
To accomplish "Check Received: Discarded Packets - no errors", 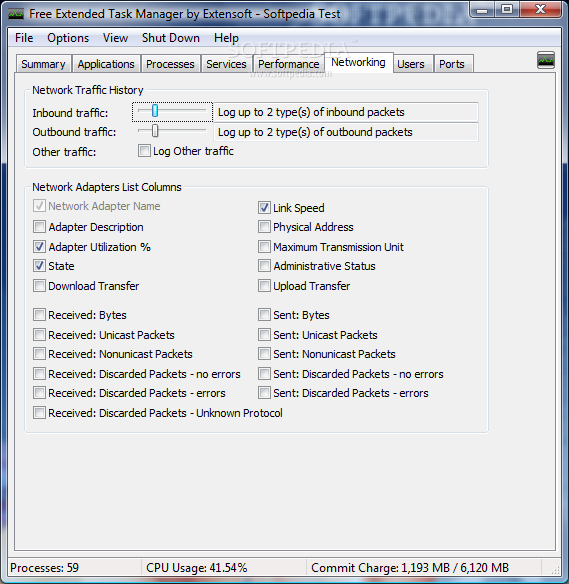I will (39, 374).
